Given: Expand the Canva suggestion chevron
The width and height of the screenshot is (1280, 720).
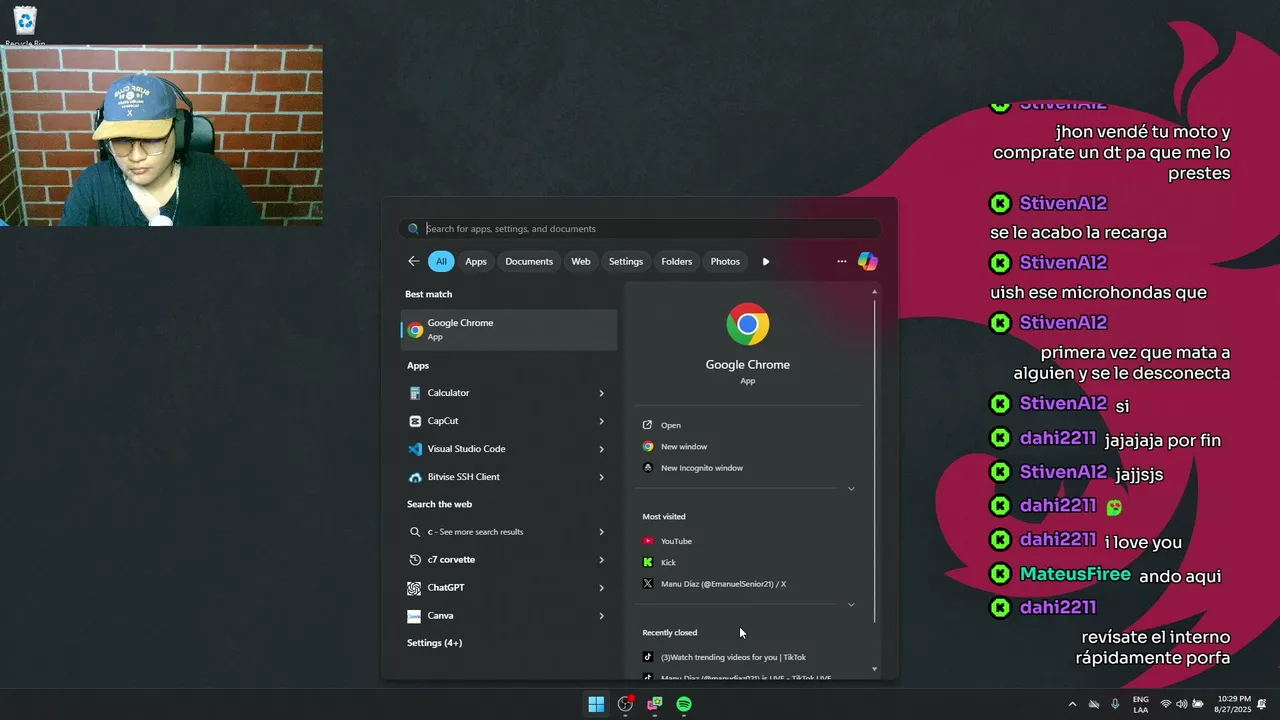Looking at the screenshot, I should 602,616.
